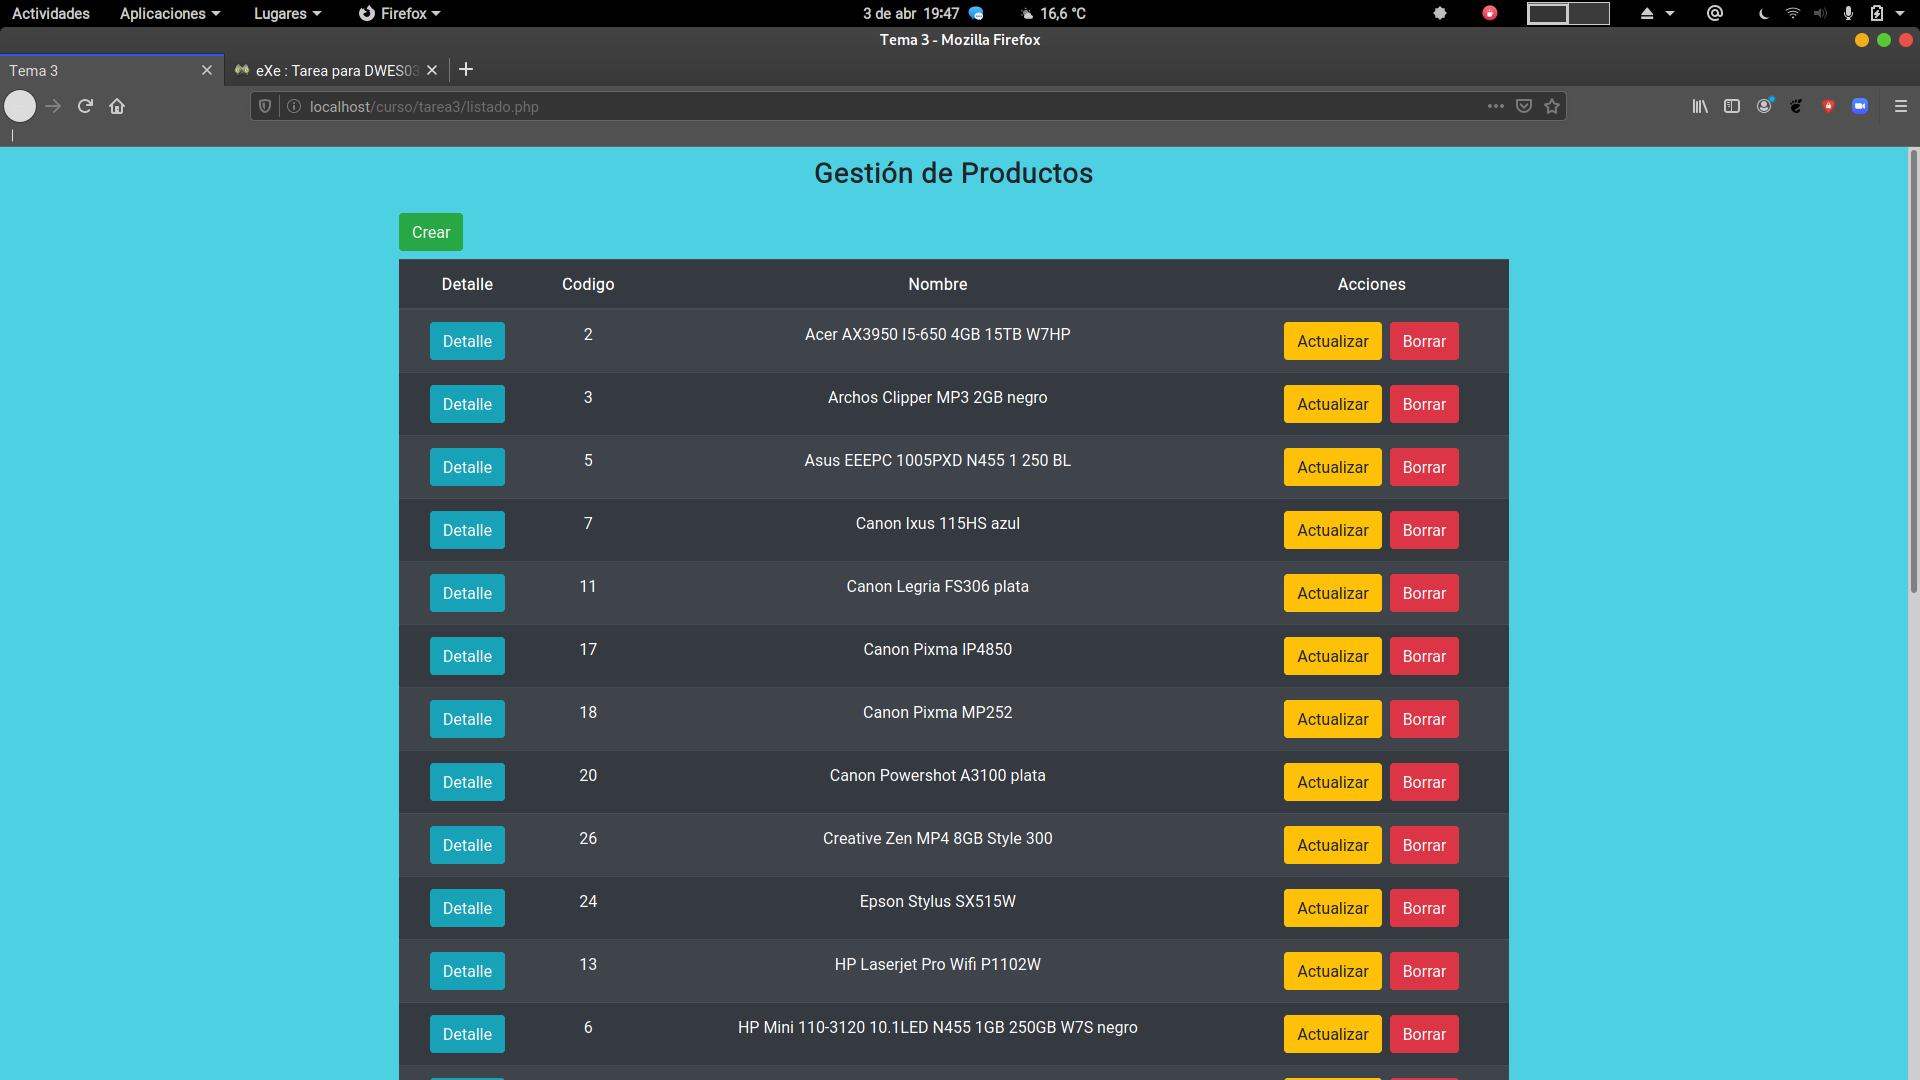The image size is (1920, 1080).
Task: Click Borrar for Creative Zen MP4
Action: click(x=1424, y=845)
